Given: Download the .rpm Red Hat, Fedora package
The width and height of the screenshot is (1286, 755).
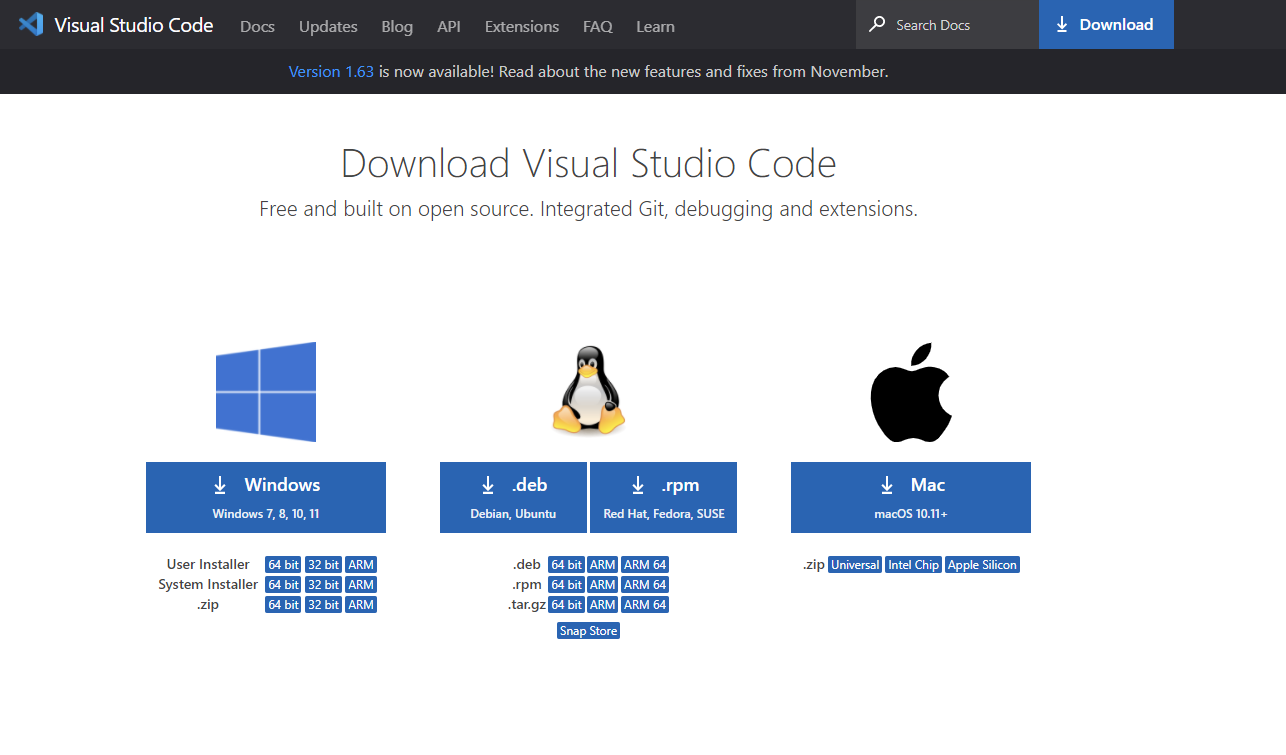Looking at the screenshot, I should pos(664,497).
